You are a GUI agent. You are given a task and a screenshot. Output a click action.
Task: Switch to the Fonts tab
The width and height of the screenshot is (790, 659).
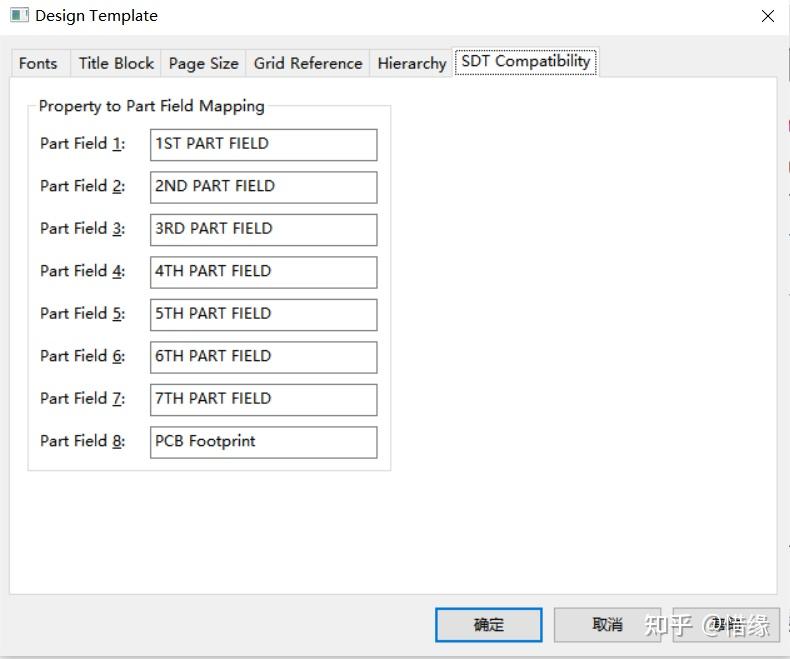pos(38,63)
